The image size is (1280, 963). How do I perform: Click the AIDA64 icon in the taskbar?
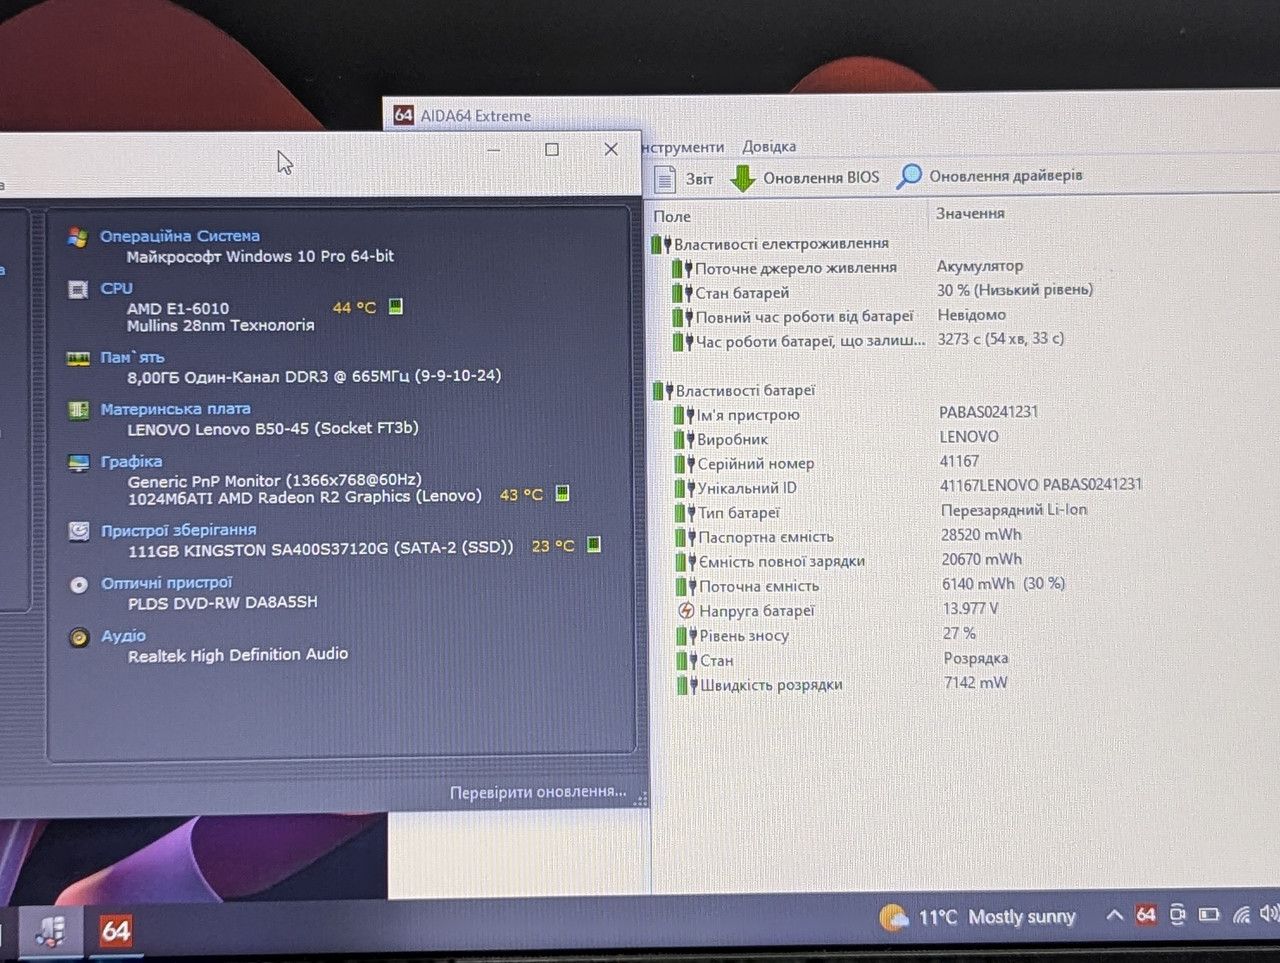pos(115,931)
